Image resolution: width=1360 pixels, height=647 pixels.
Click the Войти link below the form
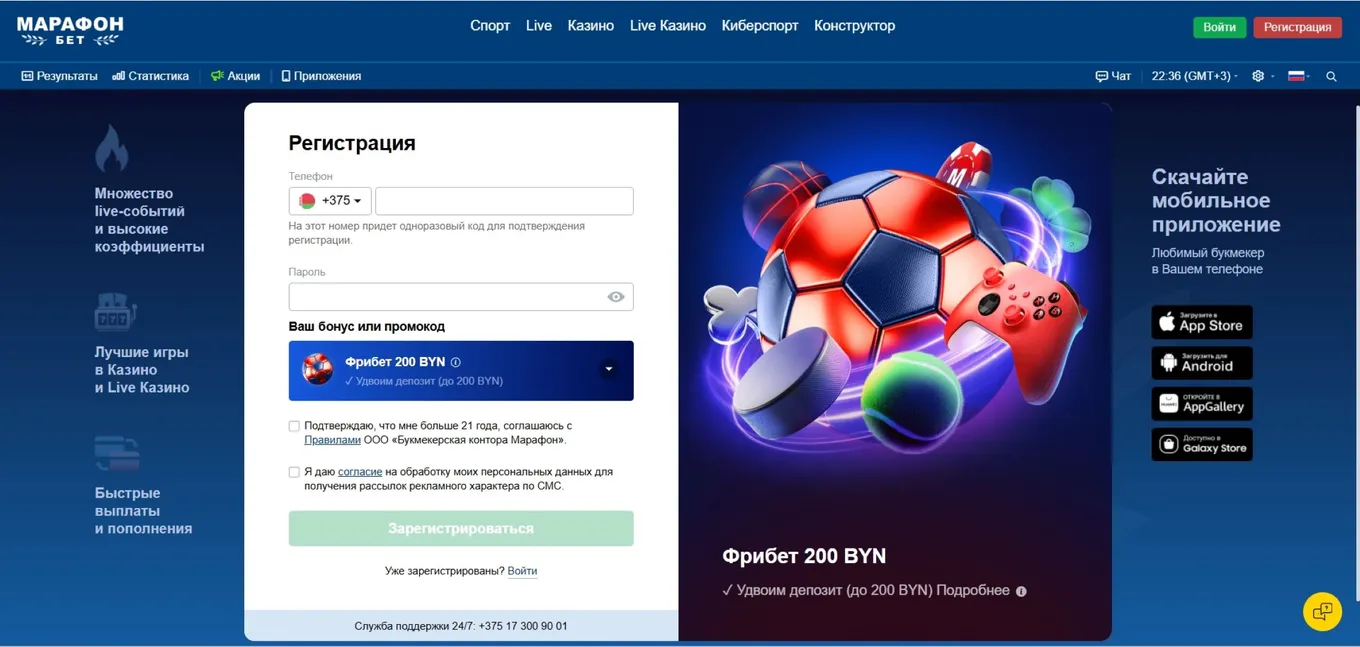pyautogui.click(x=522, y=571)
